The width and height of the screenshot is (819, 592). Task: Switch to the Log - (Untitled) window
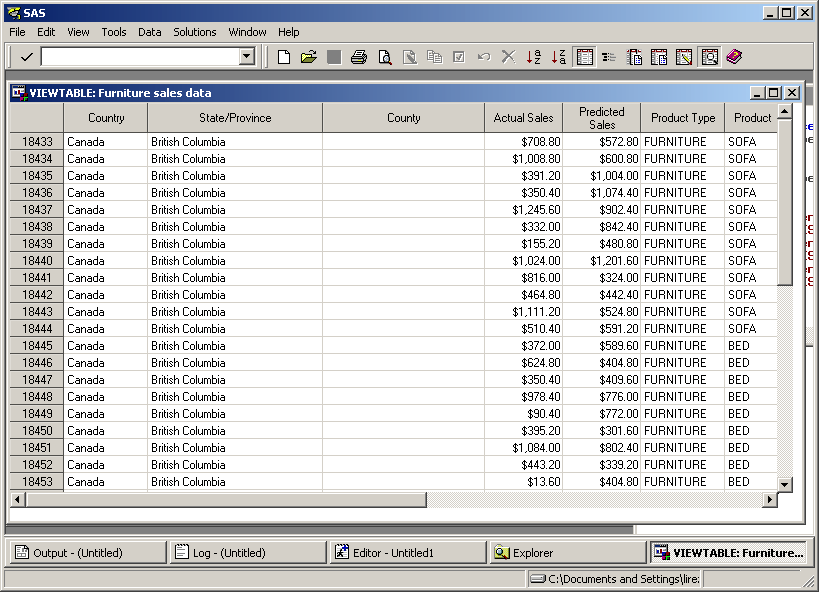point(247,551)
